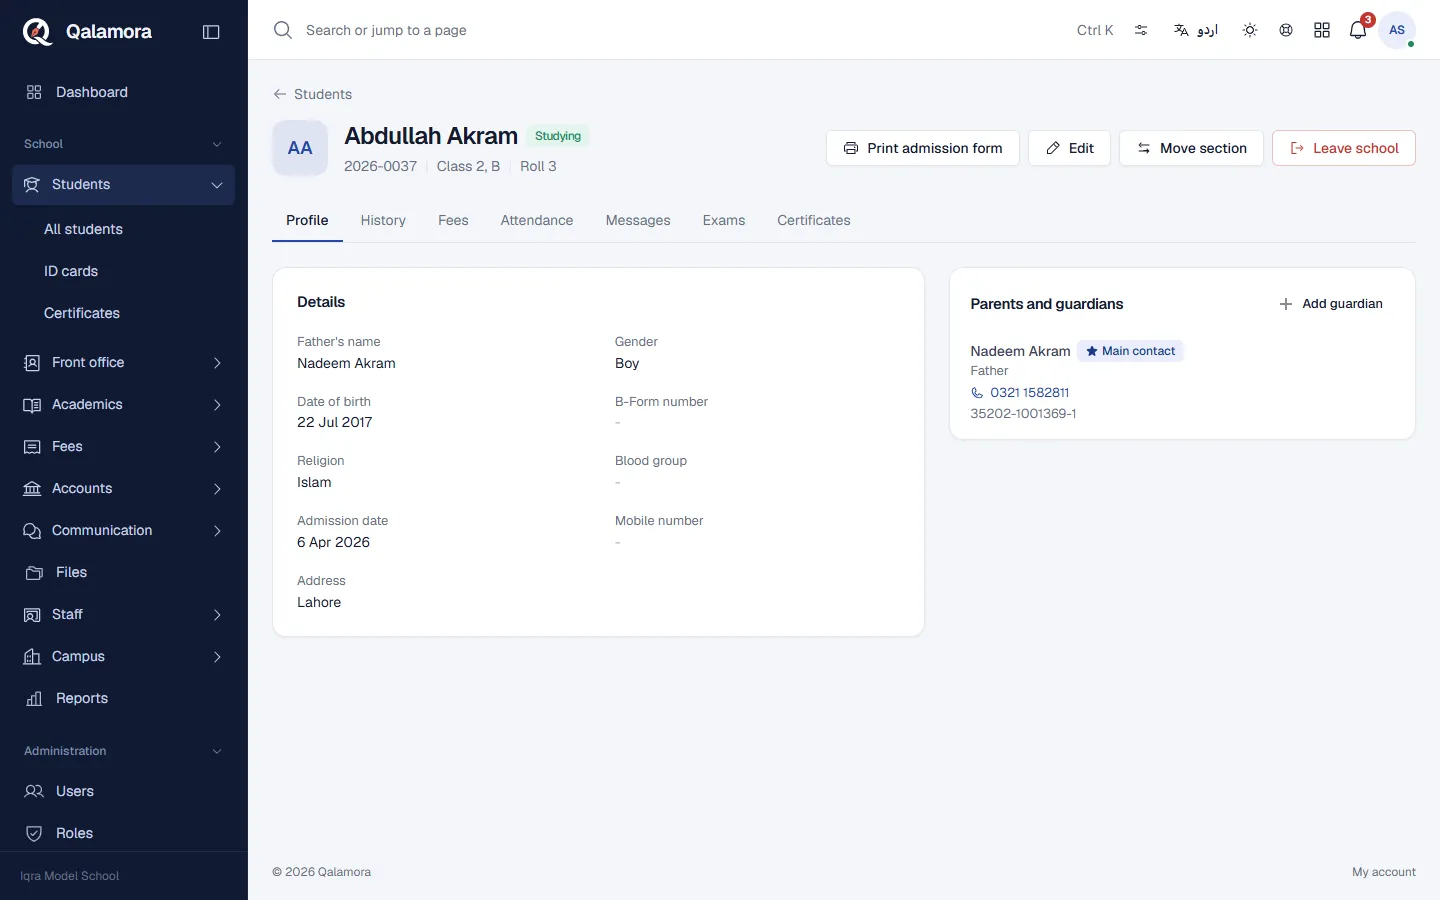The image size is (1440, 900).
Task: Click the Edit student button
Action: point(1070,148)
